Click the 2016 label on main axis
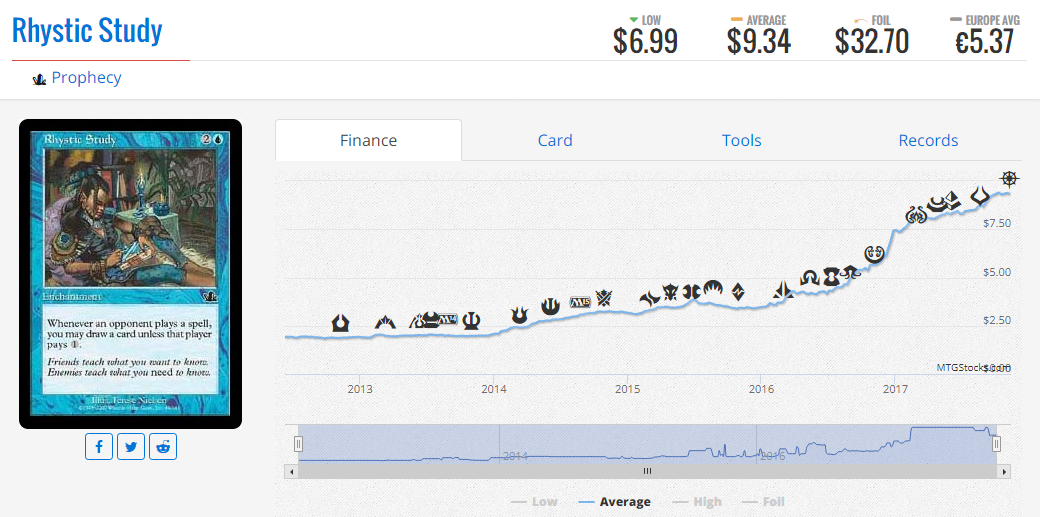 coord(761,388)
